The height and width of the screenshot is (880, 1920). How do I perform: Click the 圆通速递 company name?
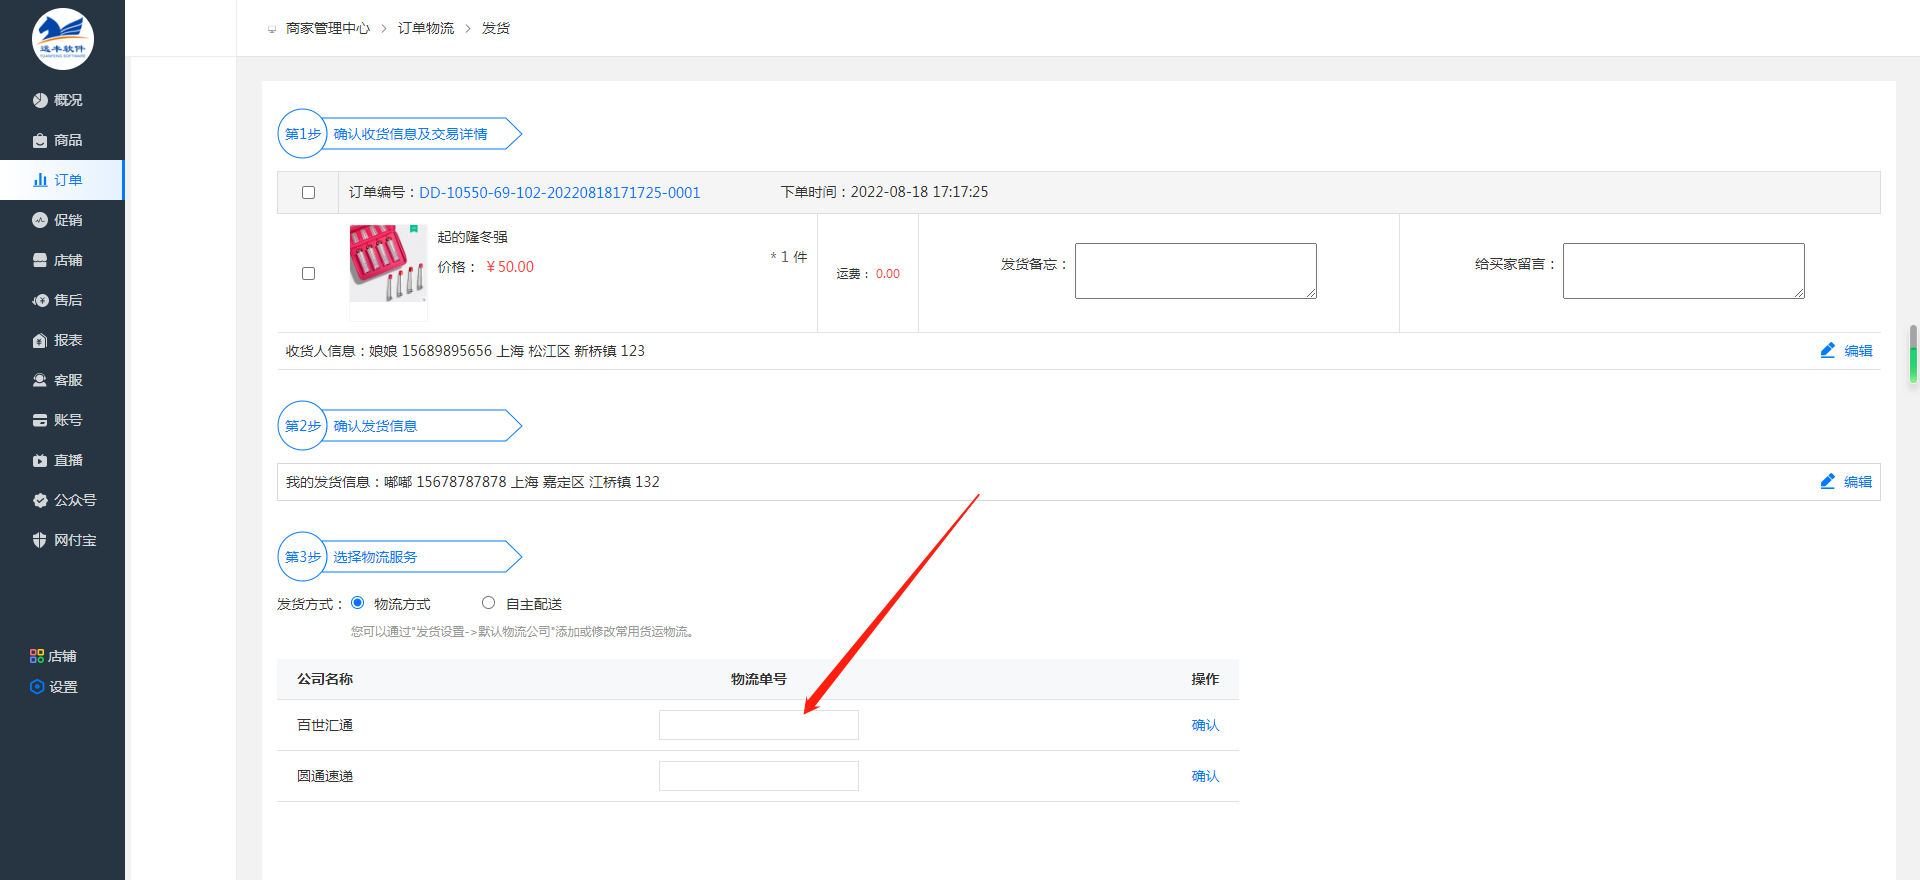(x=325, y=776)
